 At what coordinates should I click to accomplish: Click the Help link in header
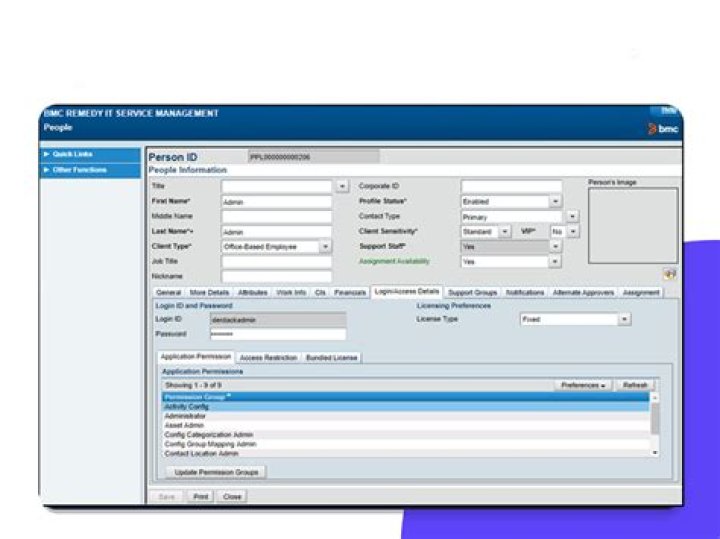[x=668, y=111]
